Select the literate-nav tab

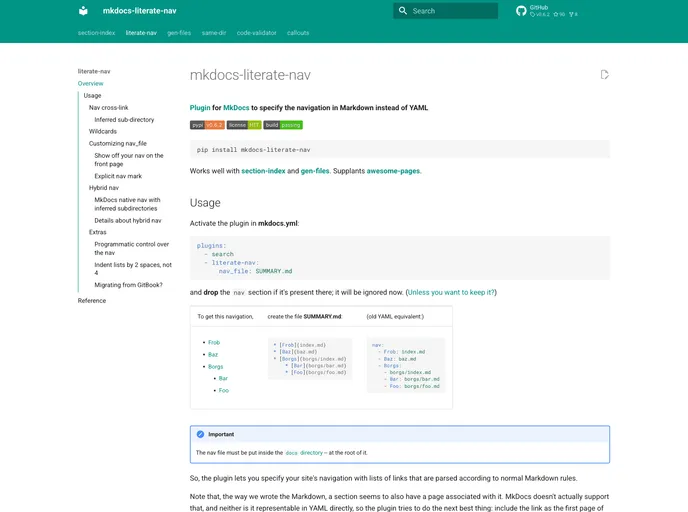(x=141, y=33)
